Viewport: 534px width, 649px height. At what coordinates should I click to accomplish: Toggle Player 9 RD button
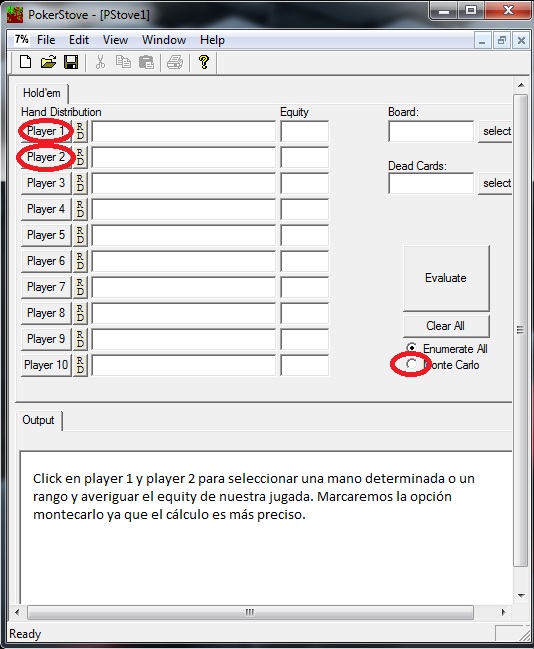(x=80, y=339)
